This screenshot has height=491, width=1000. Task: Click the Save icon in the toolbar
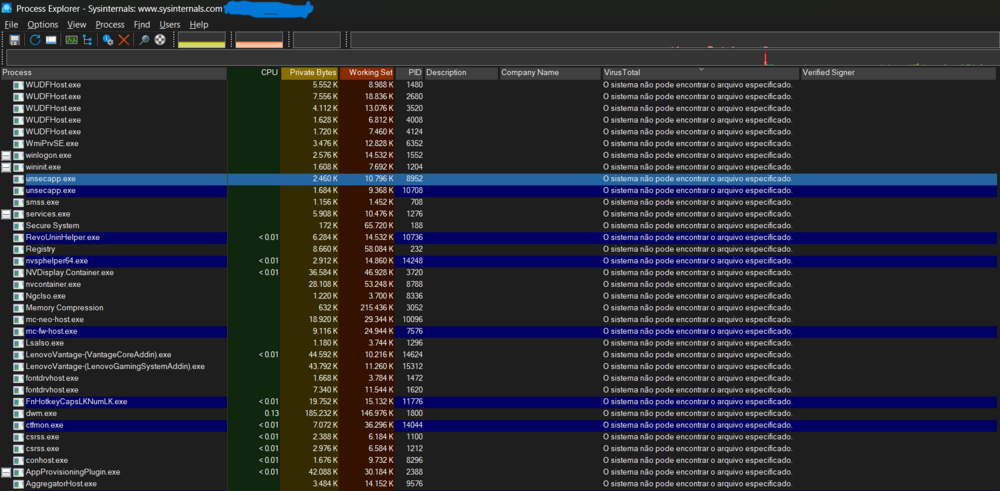click(x=15, y=40)
